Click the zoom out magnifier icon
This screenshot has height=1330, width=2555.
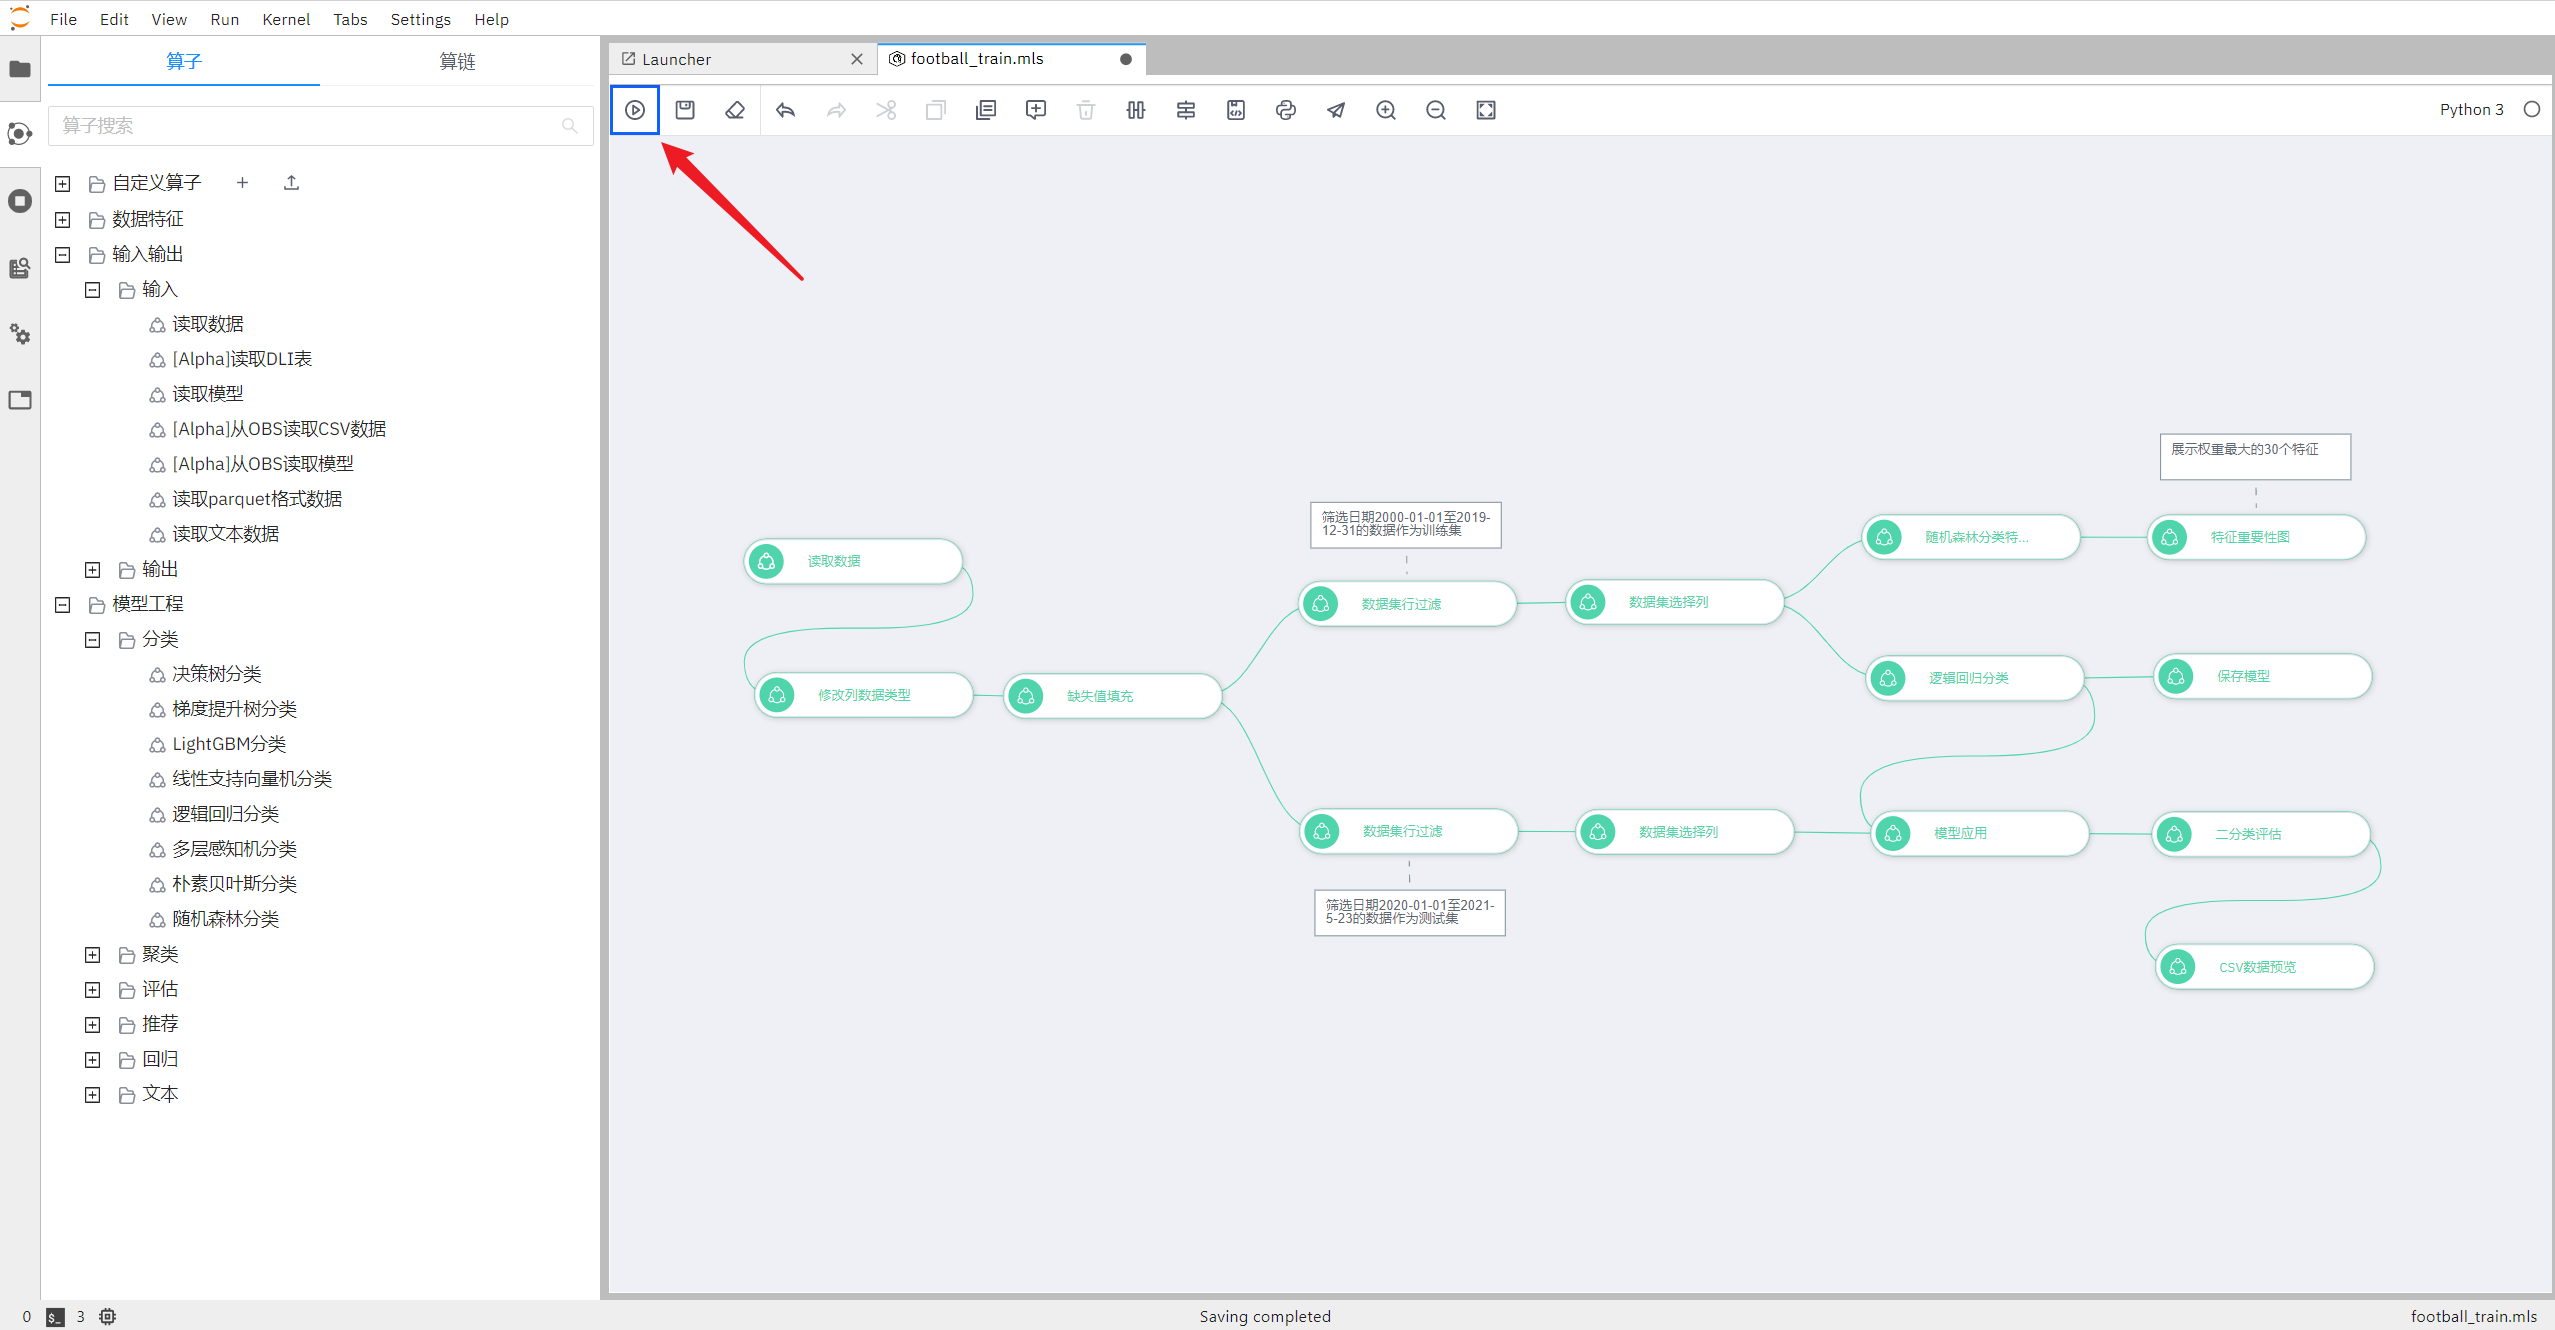(x=1436, y=112)
